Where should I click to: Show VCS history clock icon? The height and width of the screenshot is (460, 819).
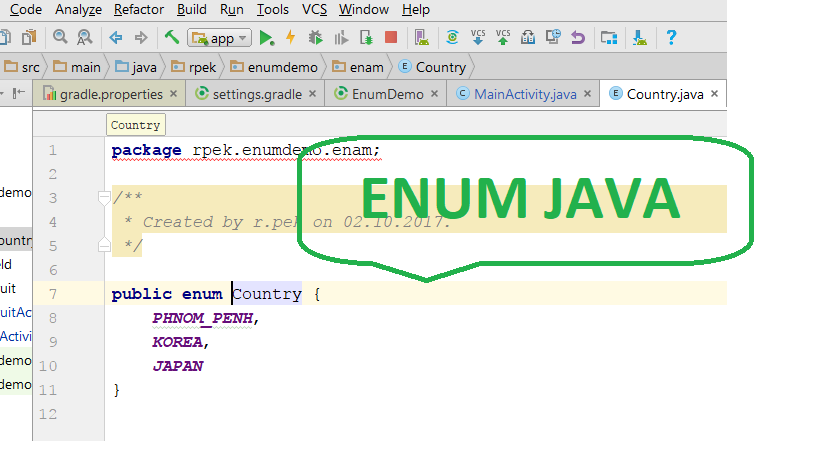point(553,37)
